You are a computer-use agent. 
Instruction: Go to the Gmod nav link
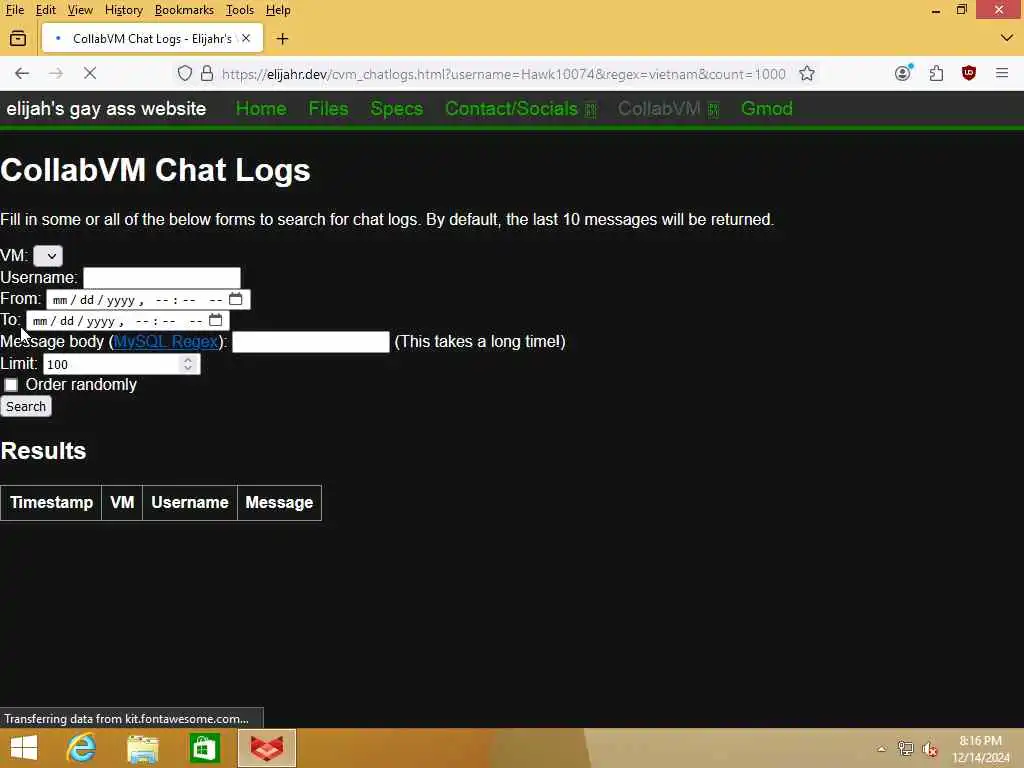click(x=767, y=108)
